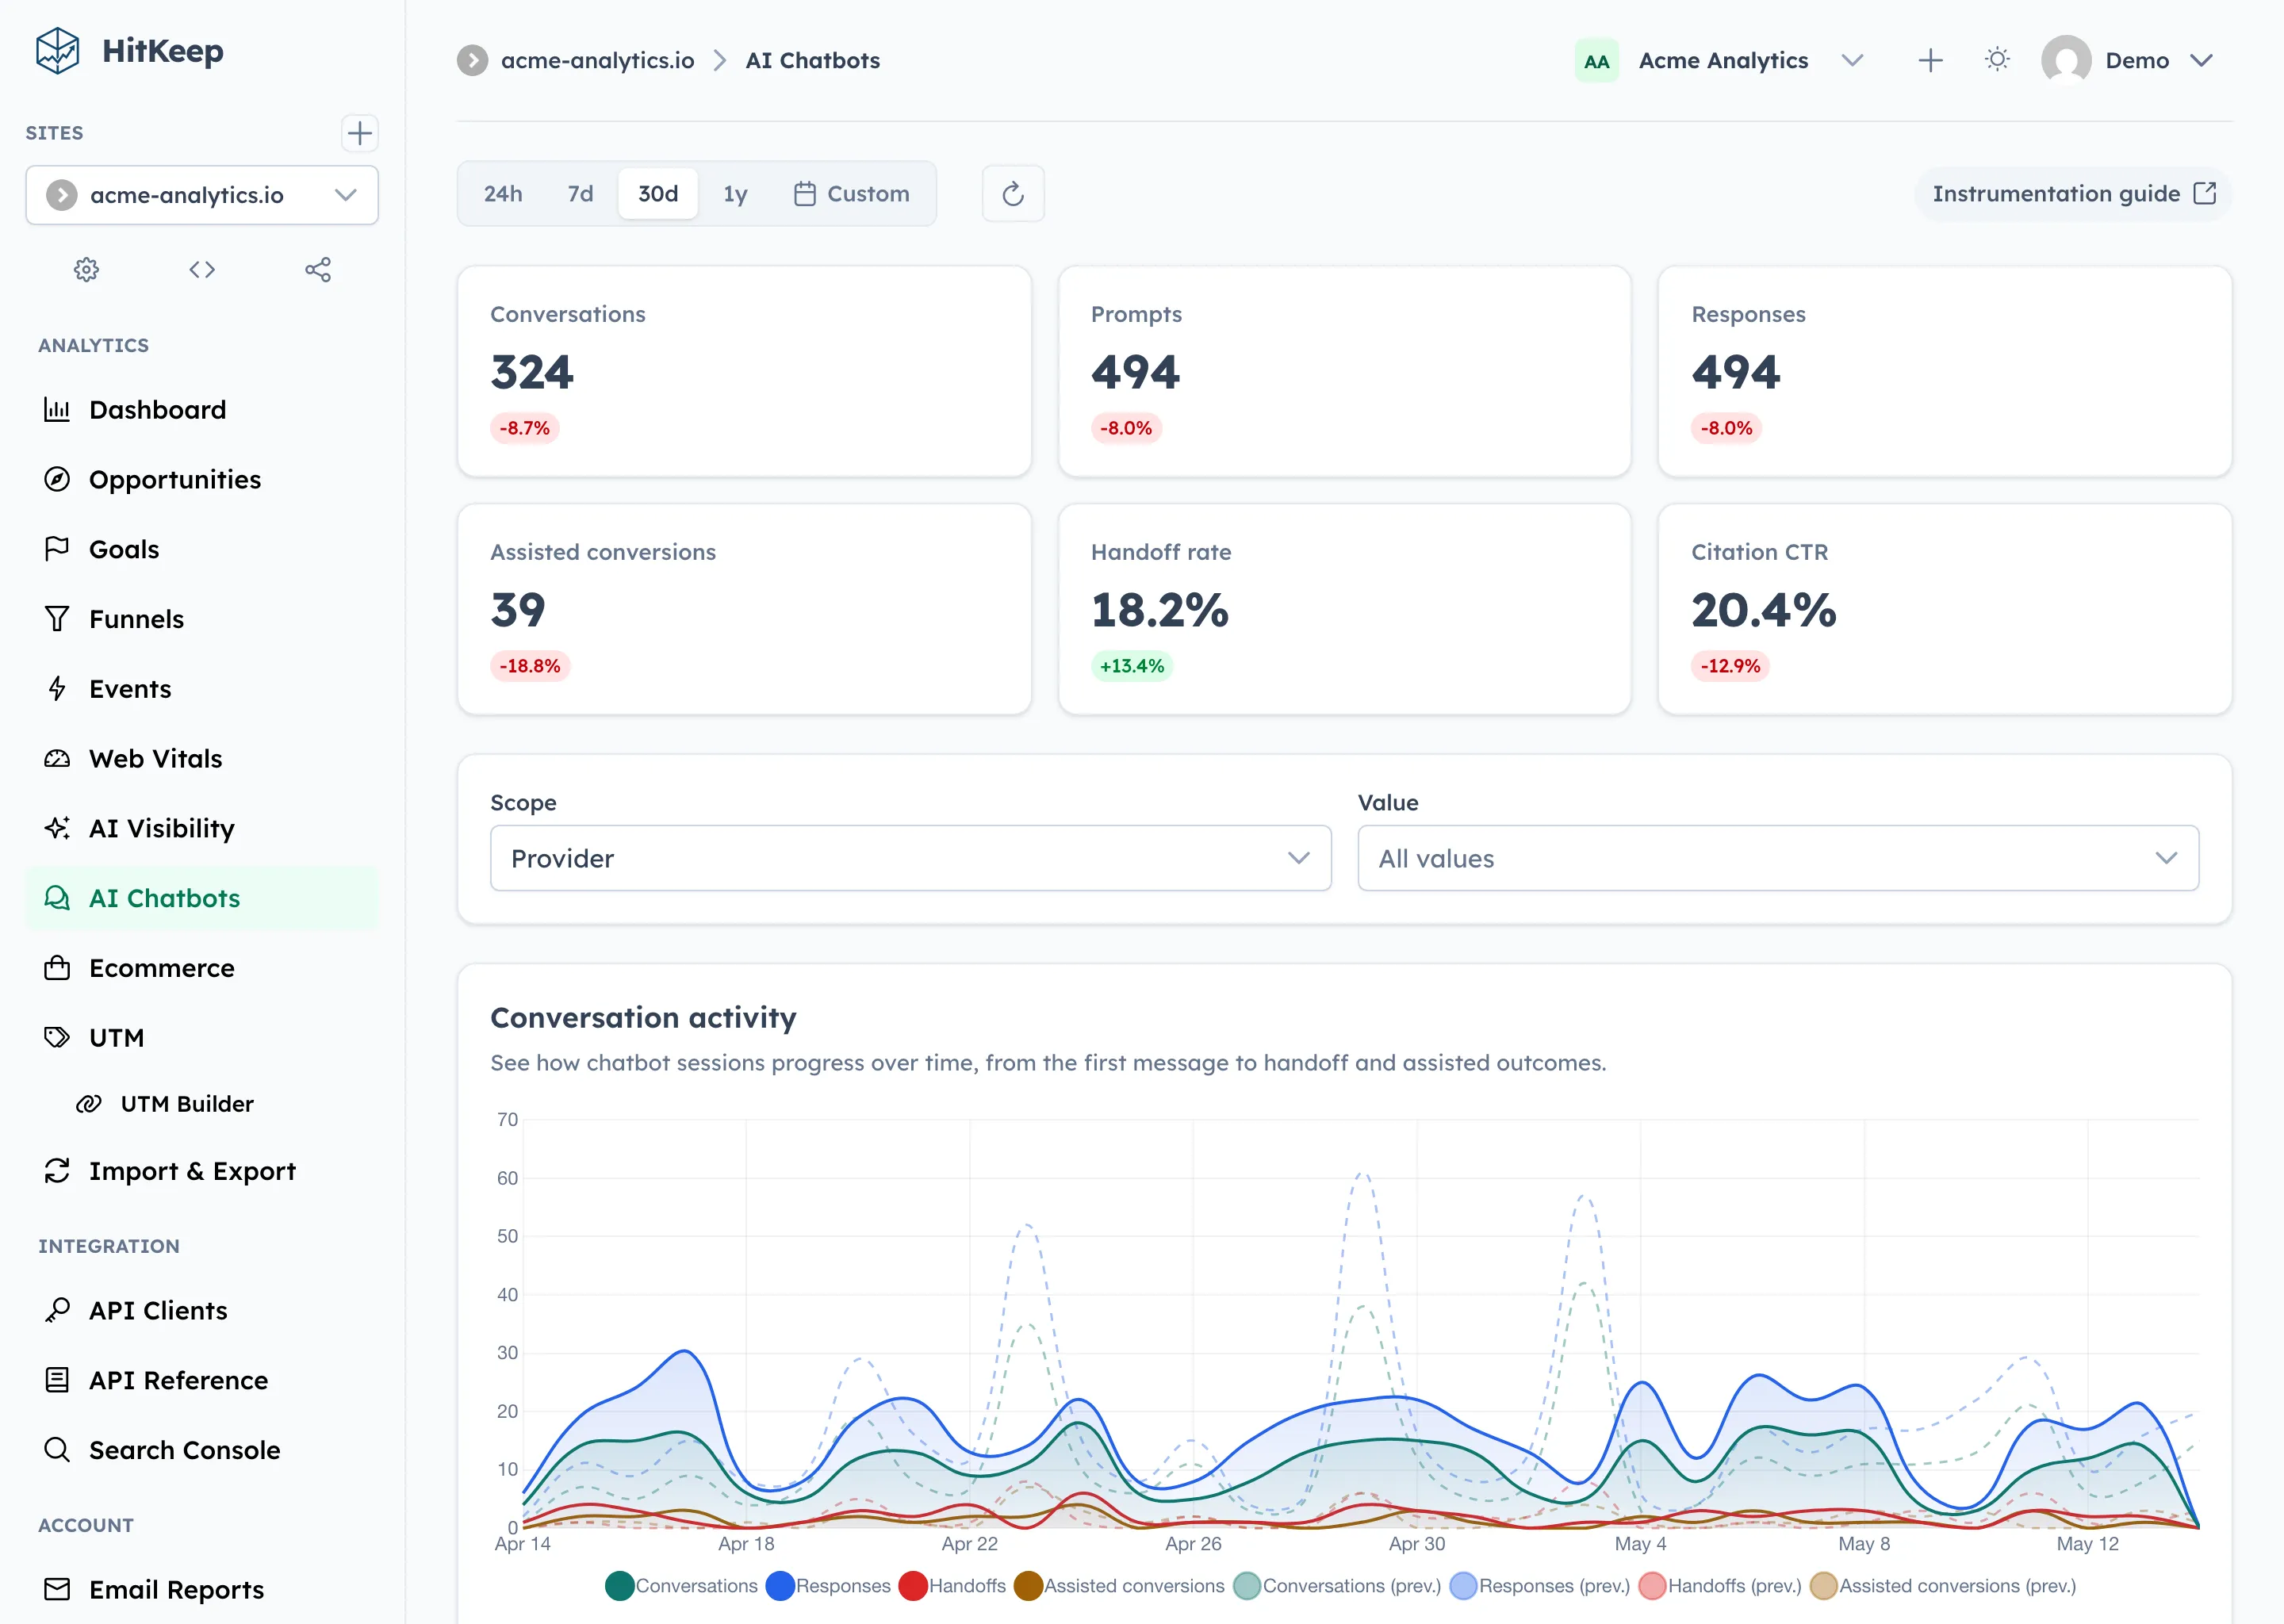The height and width of the screenshot is (1624, 2284).
Task: Select the 24h time range
Action: pyautogui.click(x=503, y=194)
